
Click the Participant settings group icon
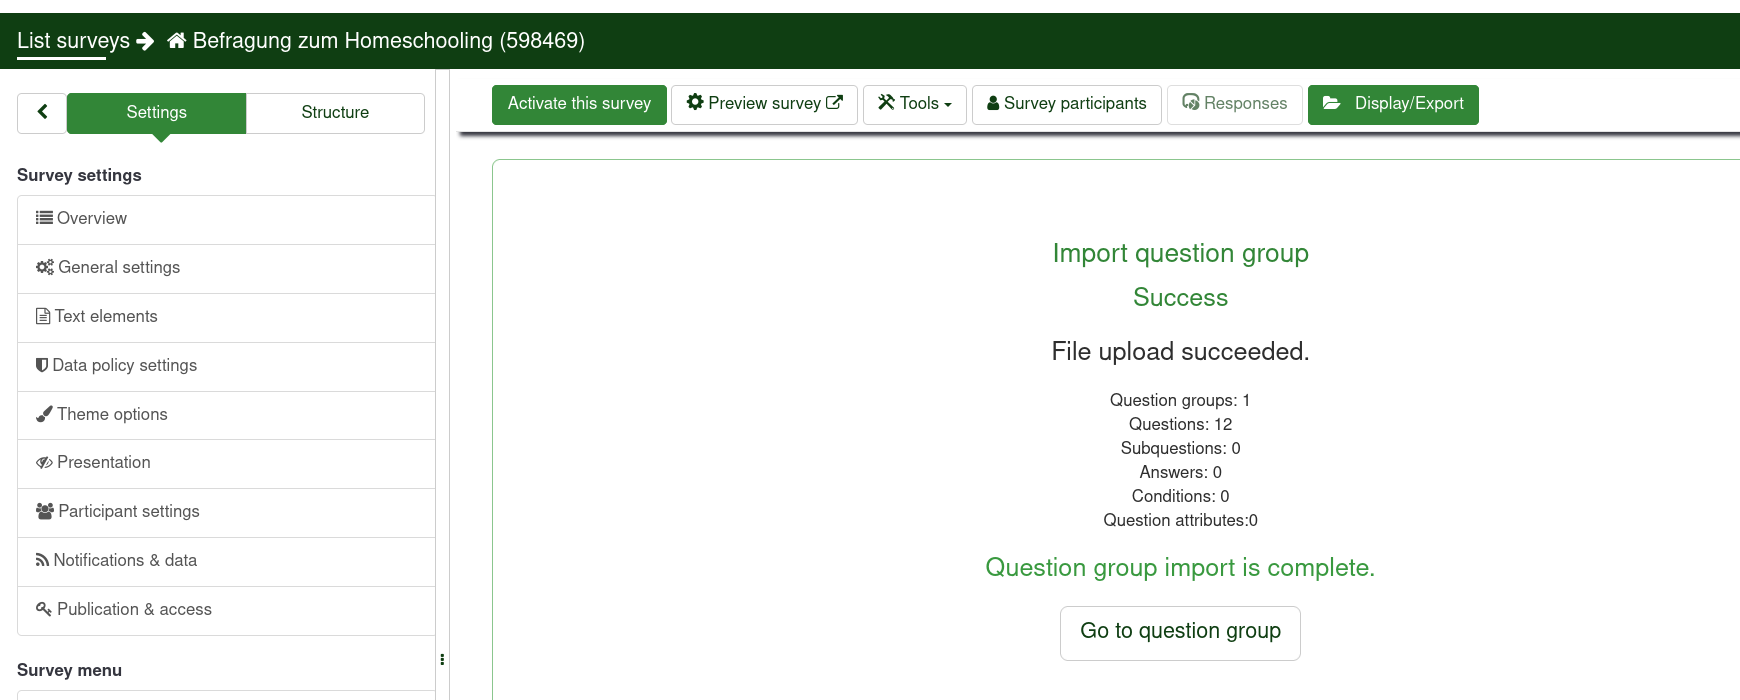tap(45, 511)
